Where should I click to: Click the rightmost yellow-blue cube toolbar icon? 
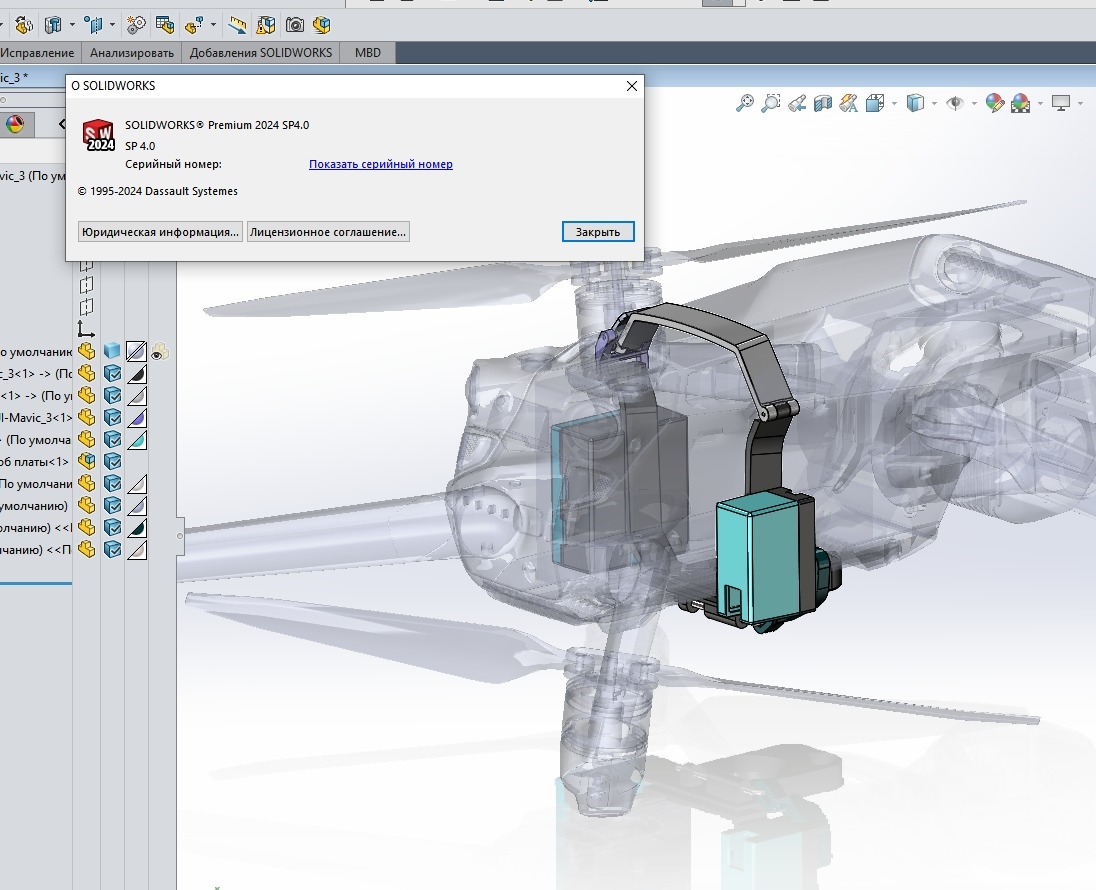point(322,25)
